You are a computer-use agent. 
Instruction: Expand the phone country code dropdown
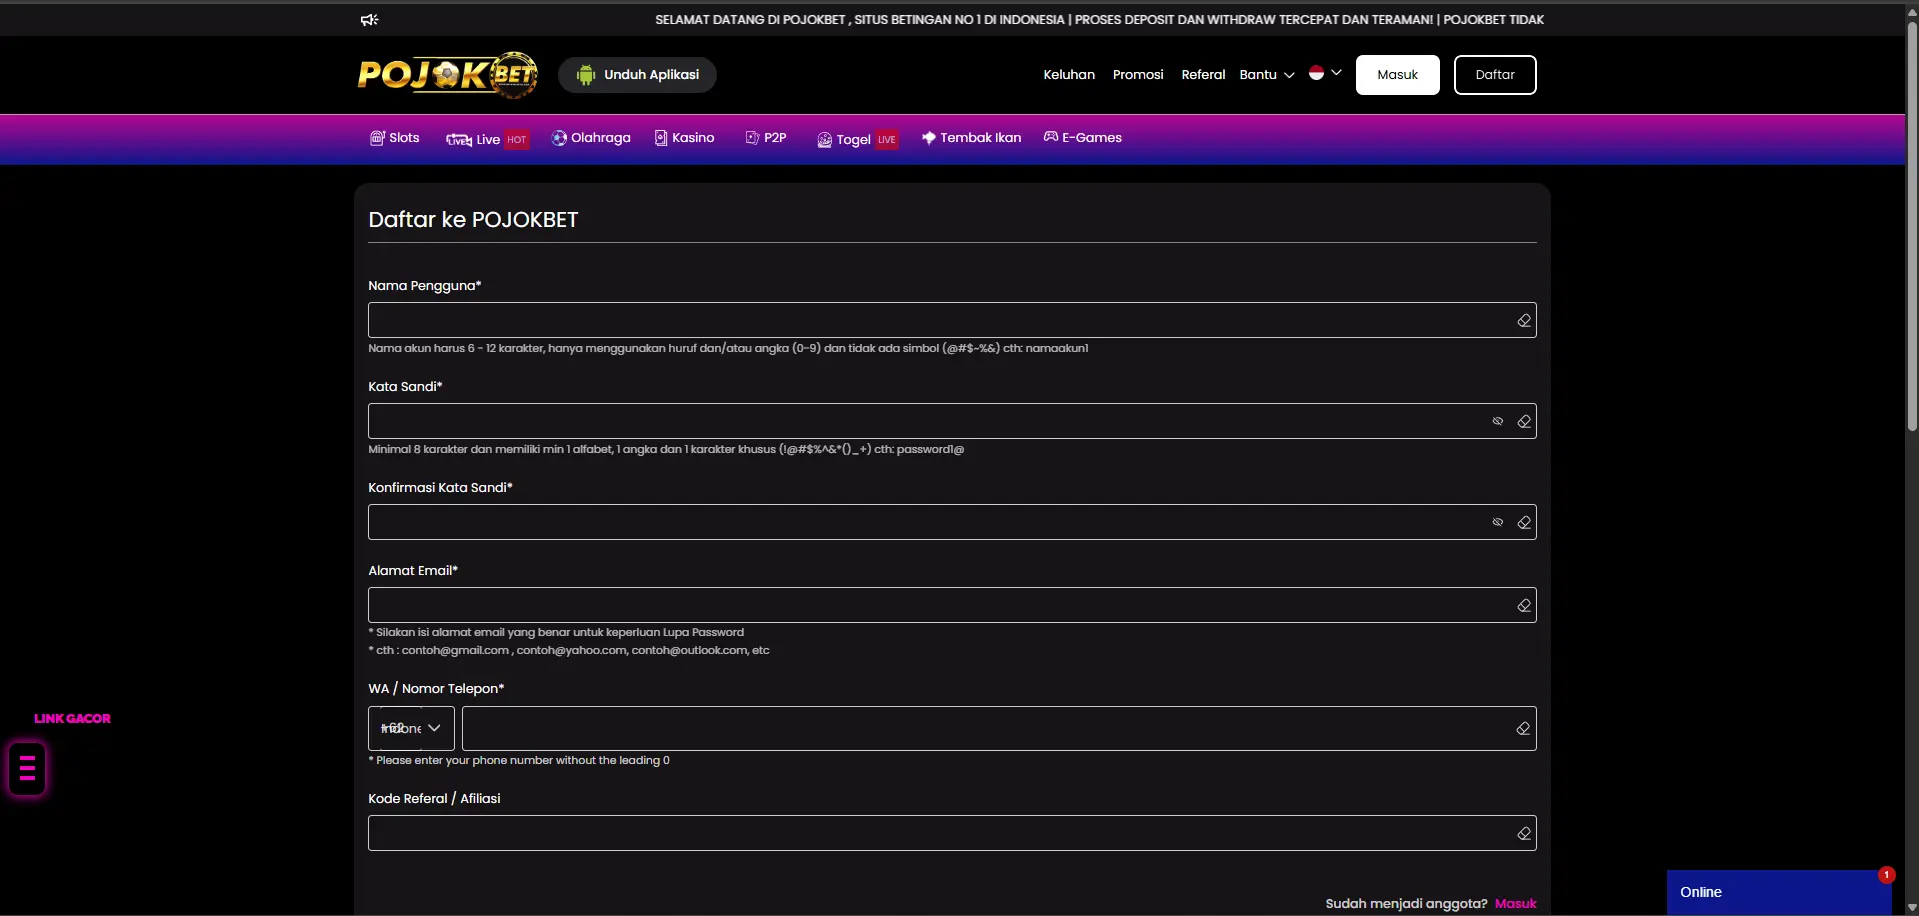410,728
